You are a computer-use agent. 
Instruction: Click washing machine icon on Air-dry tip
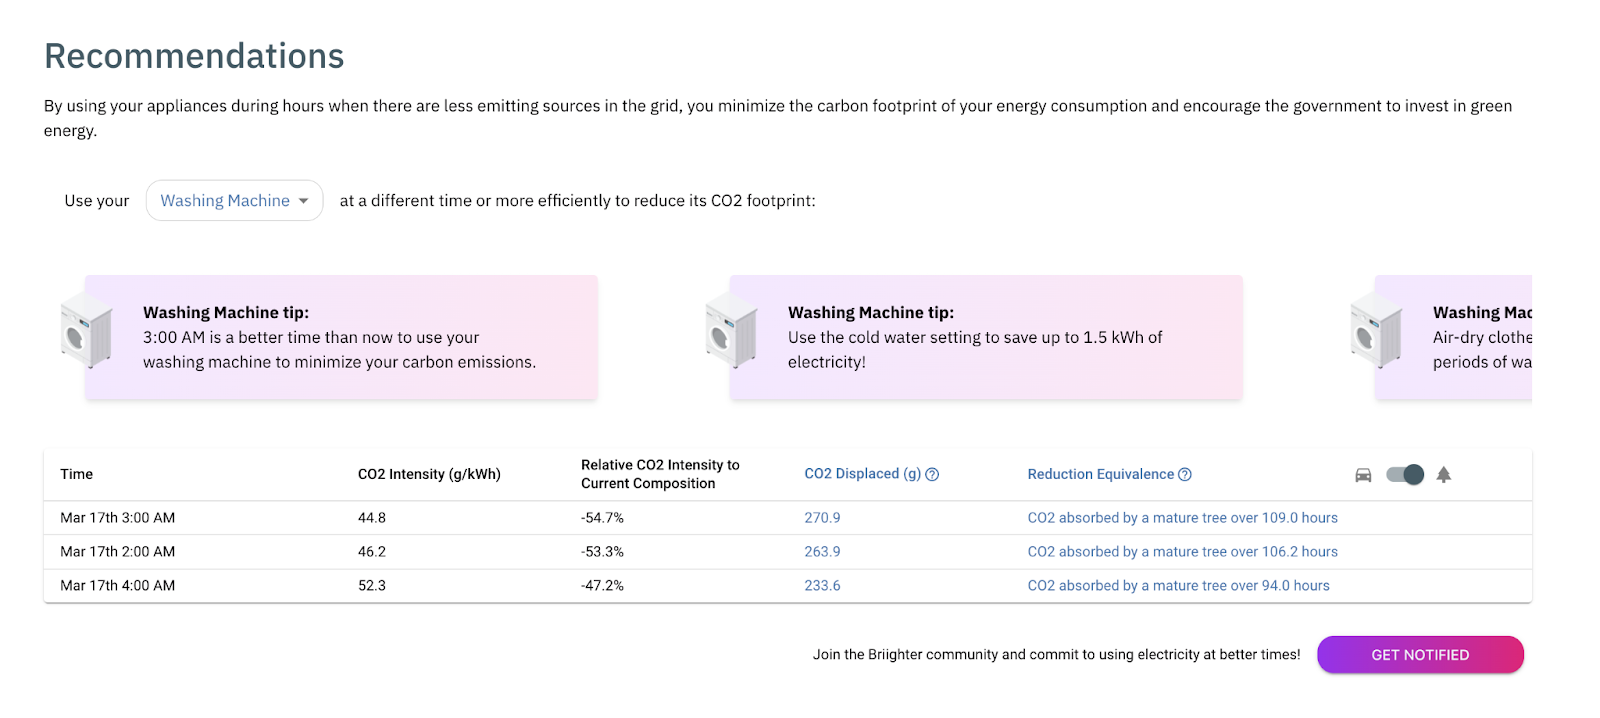(1376, 331)
